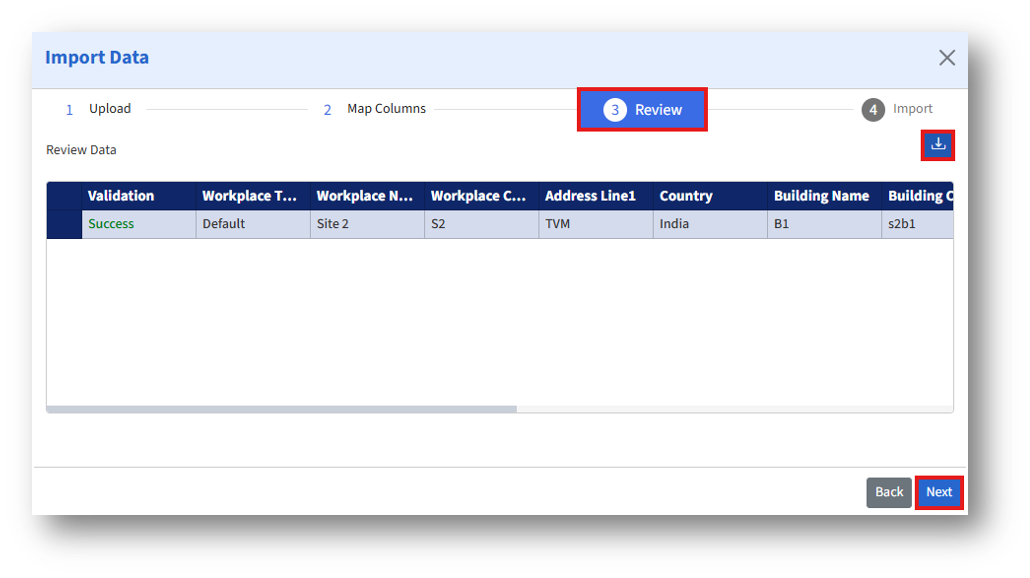Click the Workplace C... column header

(x=481, y=196)
